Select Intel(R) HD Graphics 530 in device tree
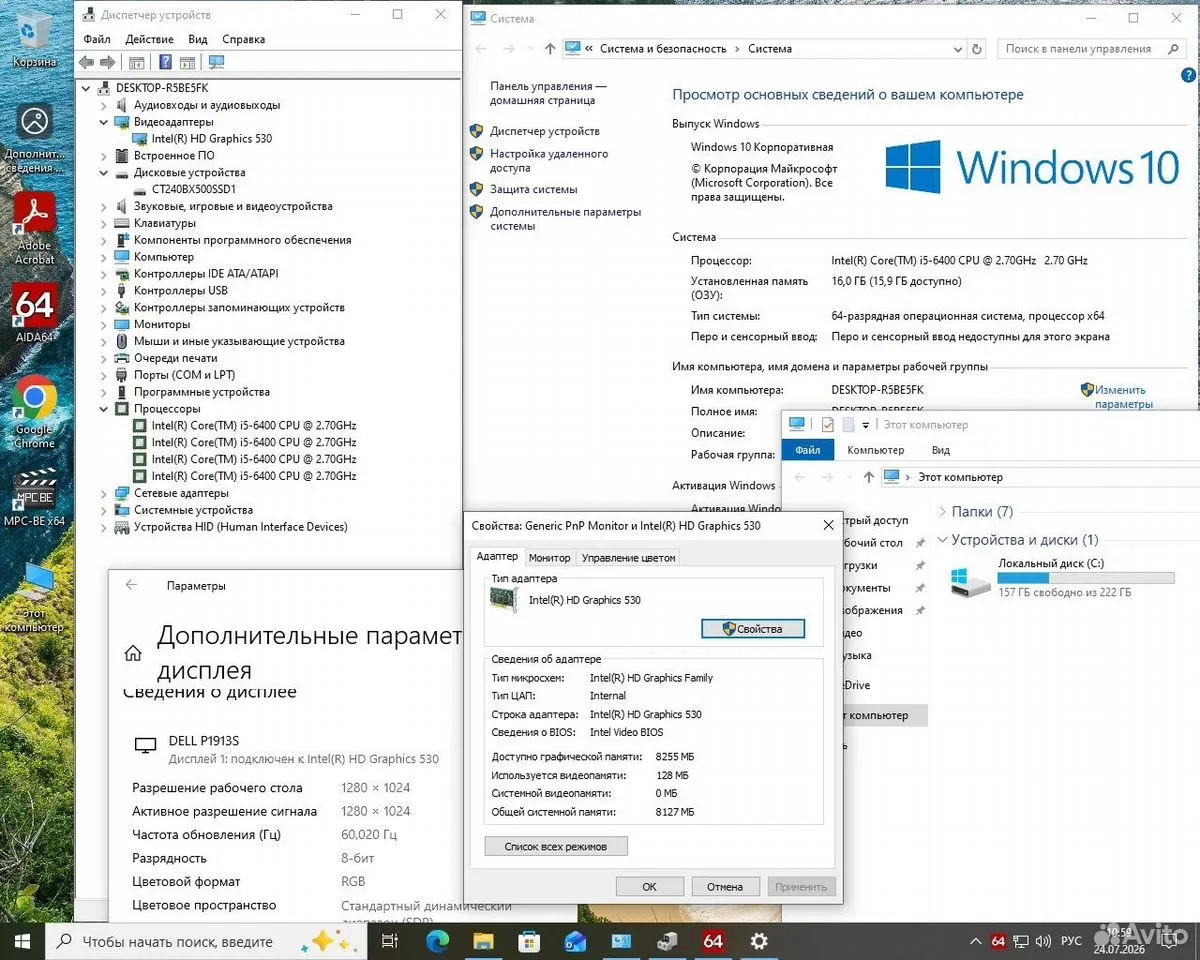Screen dimensions: 1200x960 tap(211, 139)
